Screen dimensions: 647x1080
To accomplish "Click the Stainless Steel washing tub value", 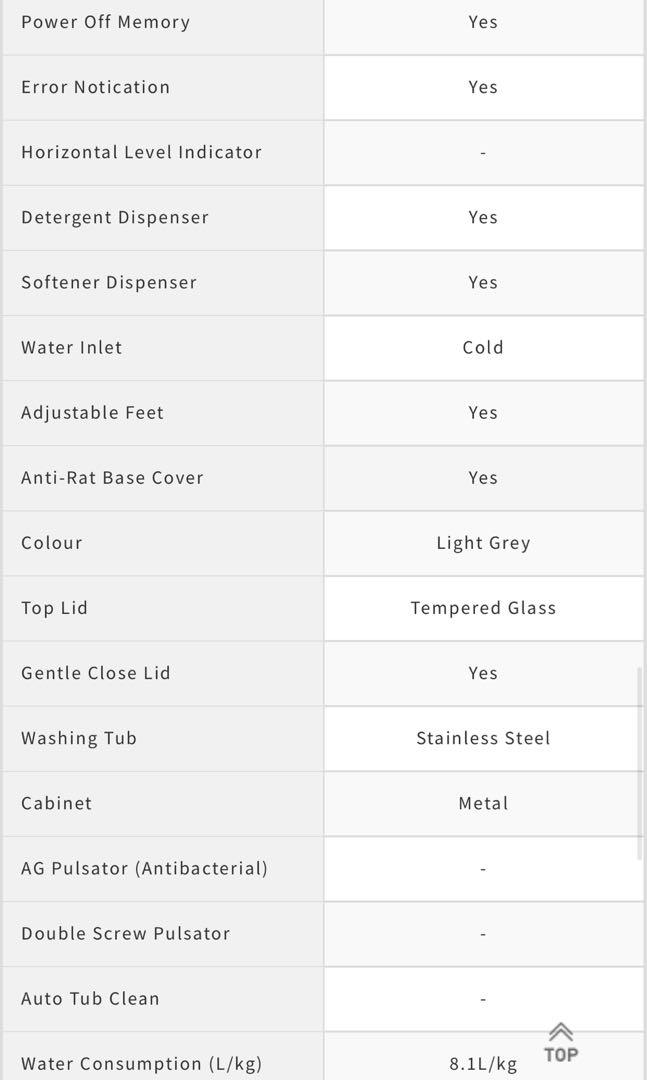I will [483, 738].
